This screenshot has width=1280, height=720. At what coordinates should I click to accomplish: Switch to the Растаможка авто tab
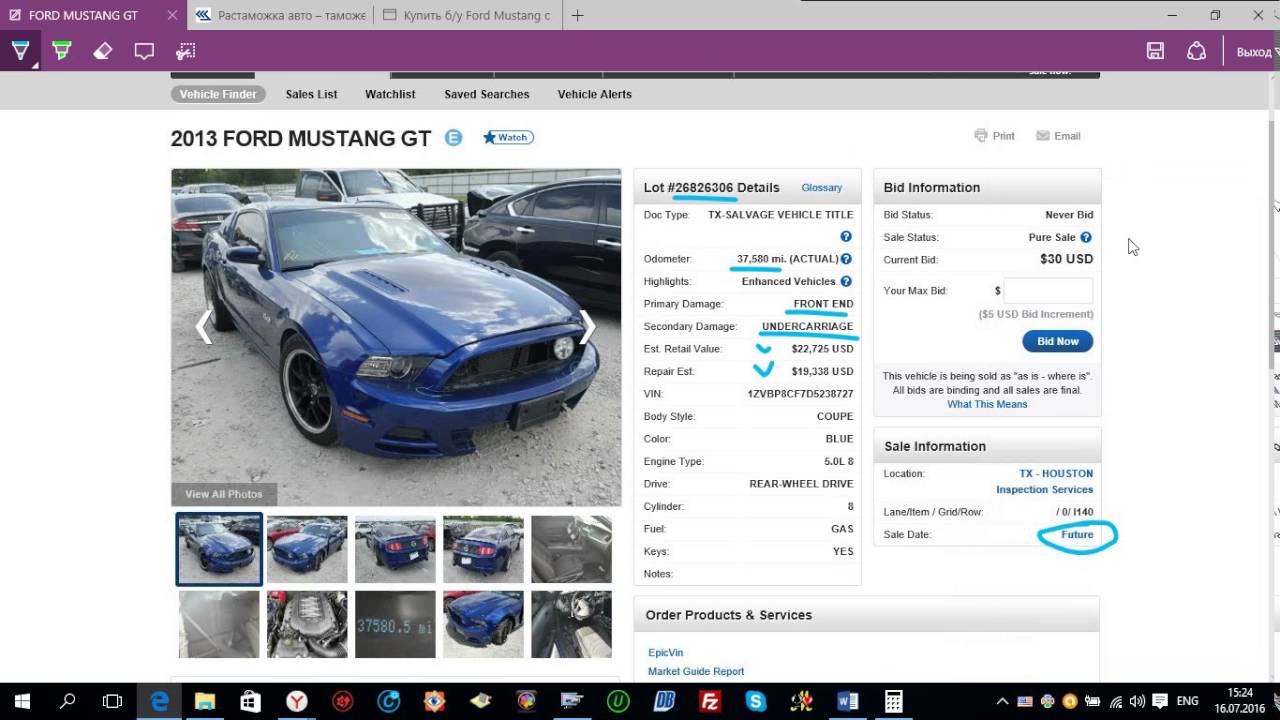281,15
